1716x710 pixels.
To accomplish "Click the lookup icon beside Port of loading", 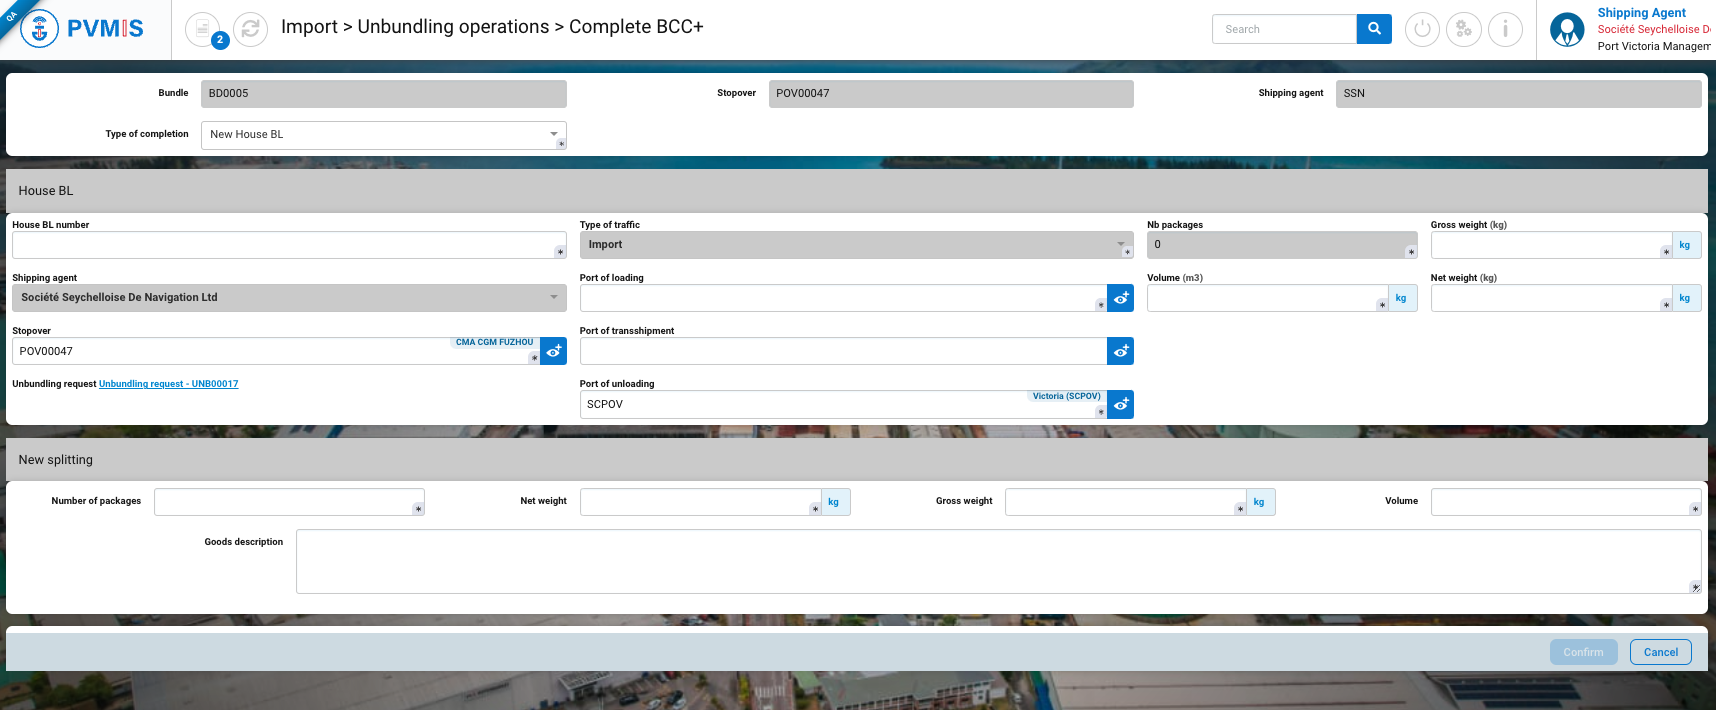I will pos(1121,298).
